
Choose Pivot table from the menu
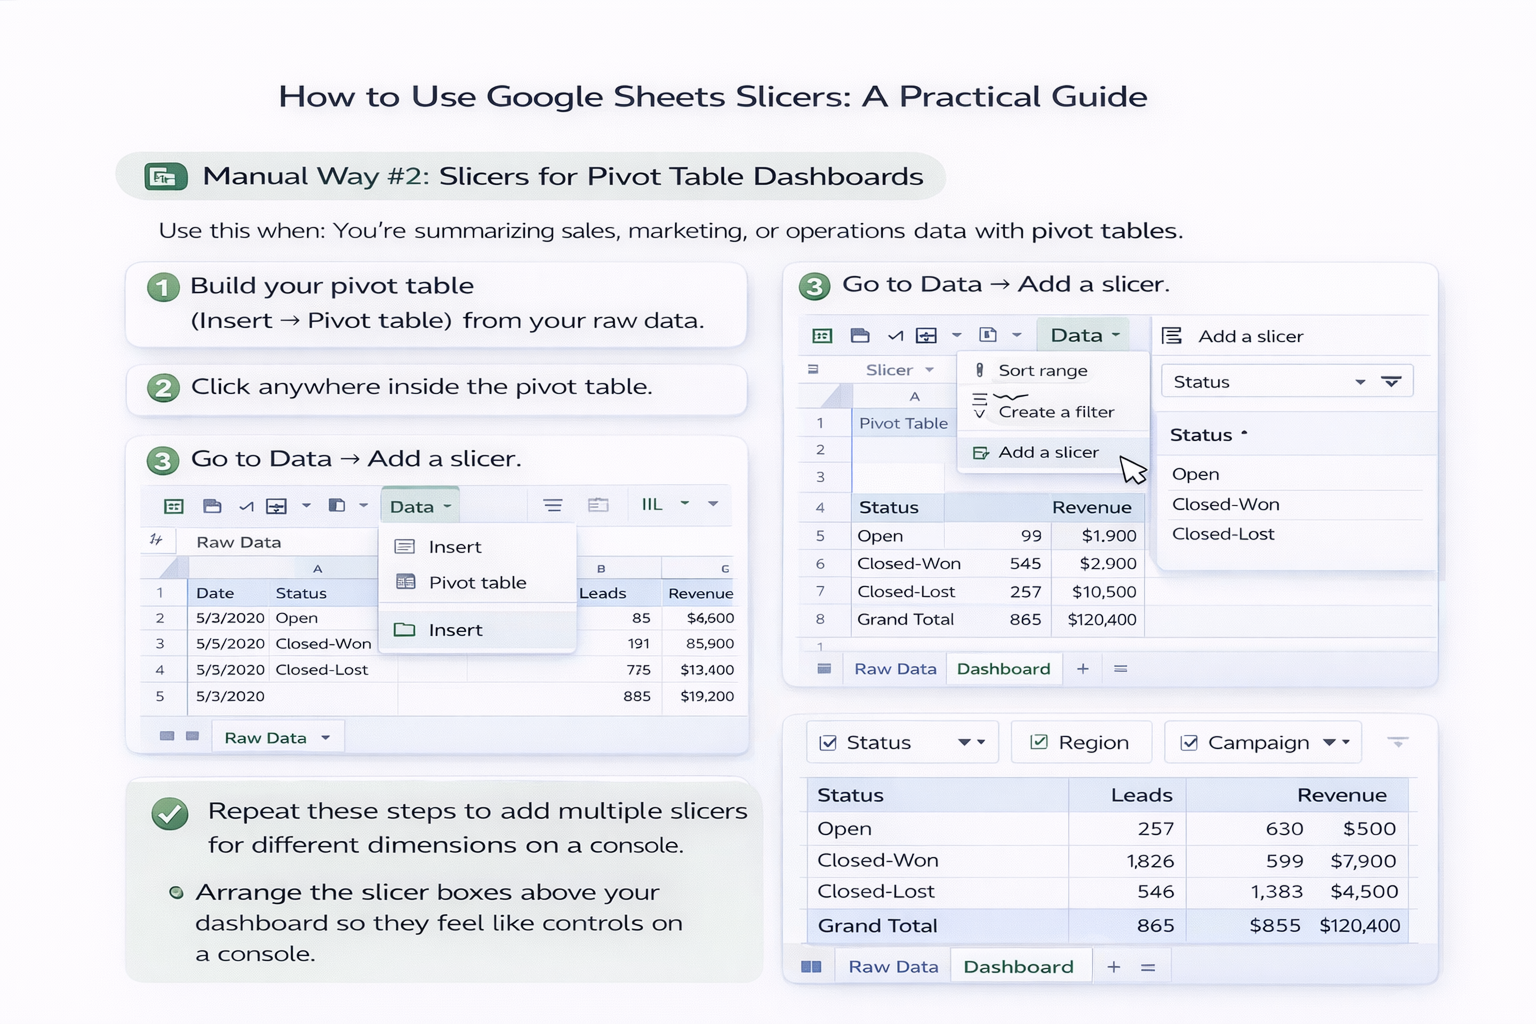477,582
